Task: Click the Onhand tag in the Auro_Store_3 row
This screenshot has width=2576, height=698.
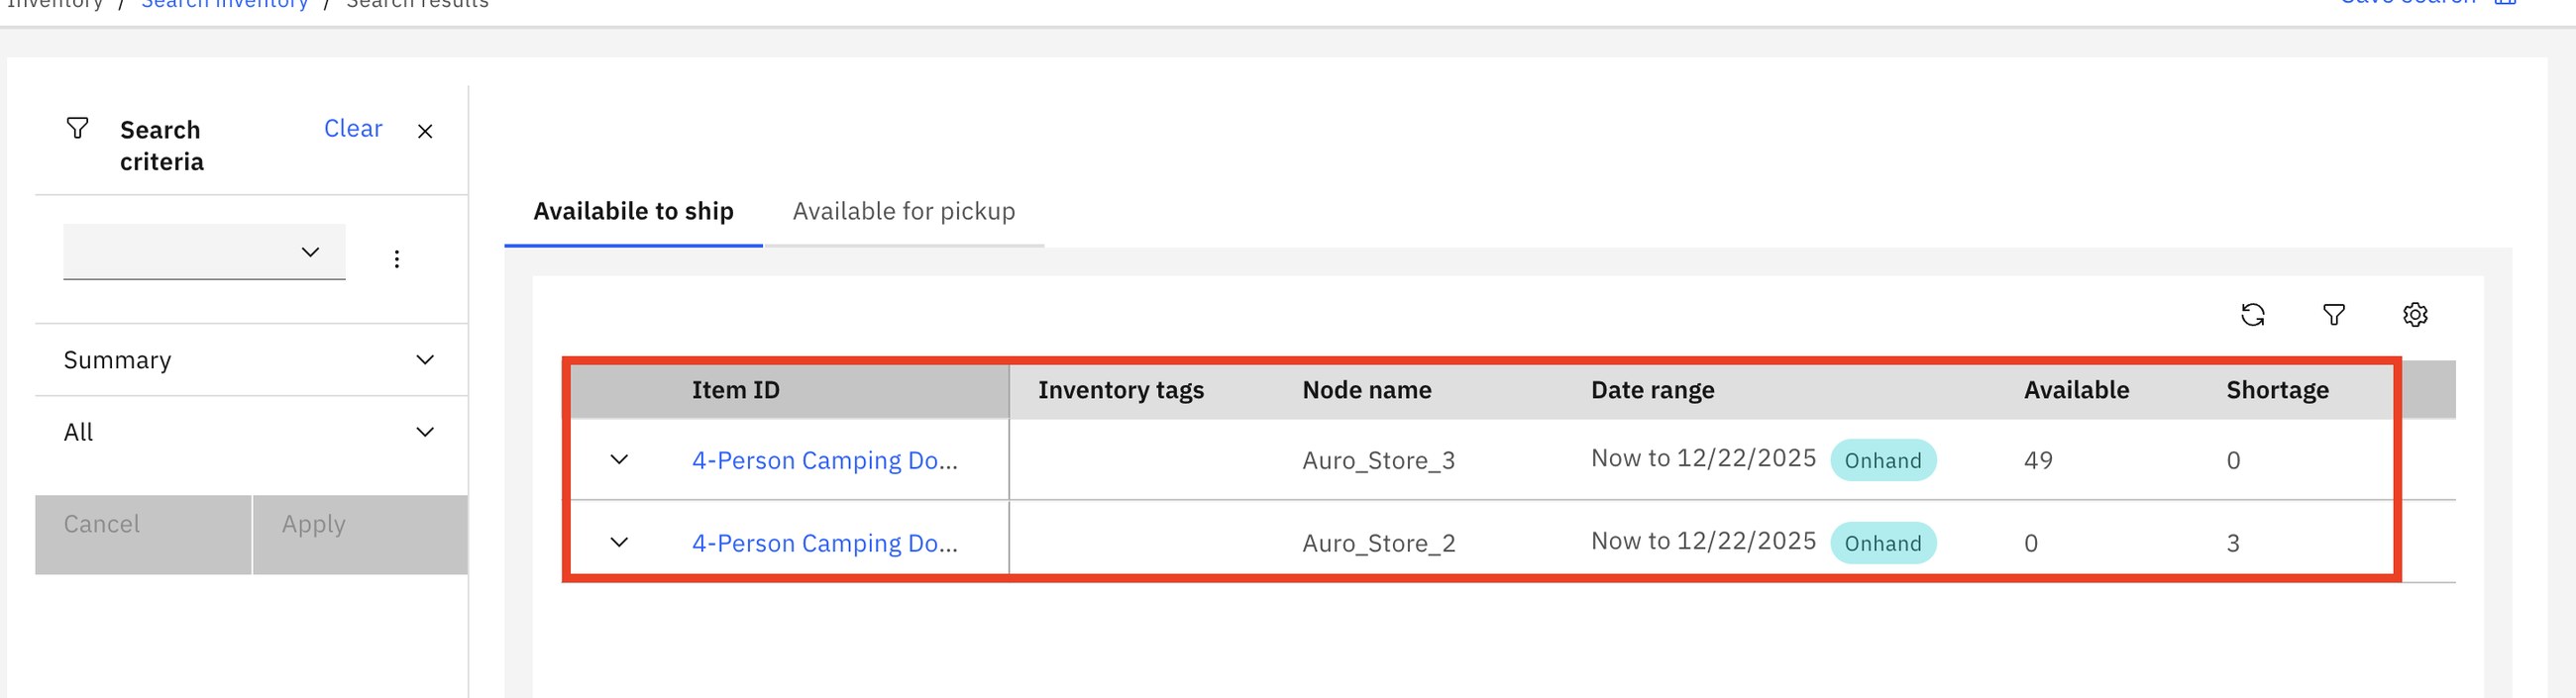Action: pyautogui.click(x=1883, y=460)
